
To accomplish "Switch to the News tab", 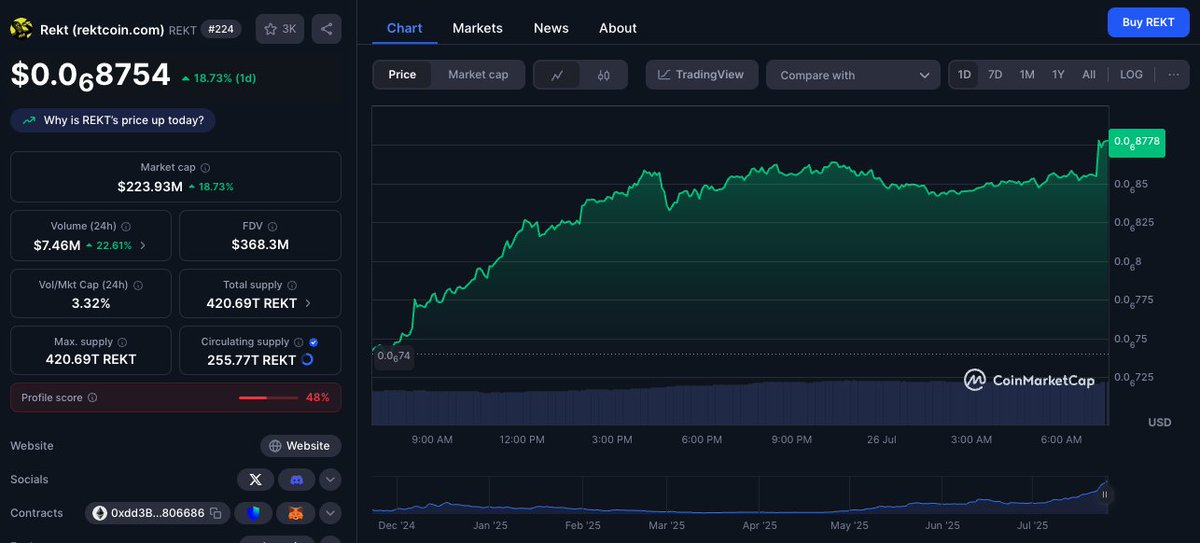I will (551, 28).
